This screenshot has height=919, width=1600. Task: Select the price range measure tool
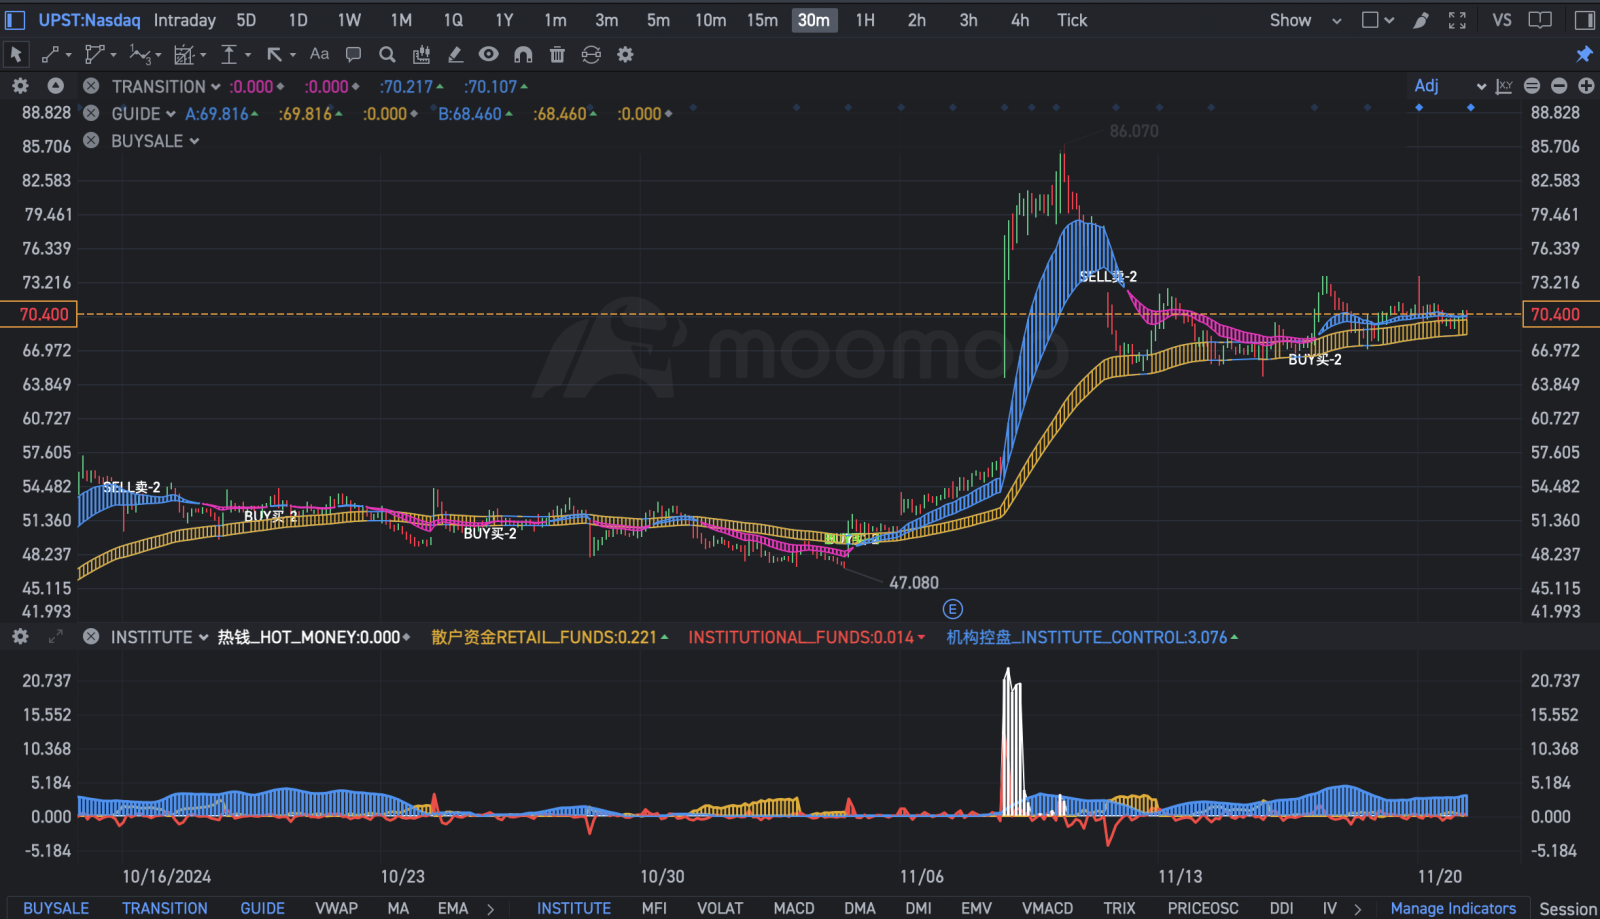tap(229, 55)
